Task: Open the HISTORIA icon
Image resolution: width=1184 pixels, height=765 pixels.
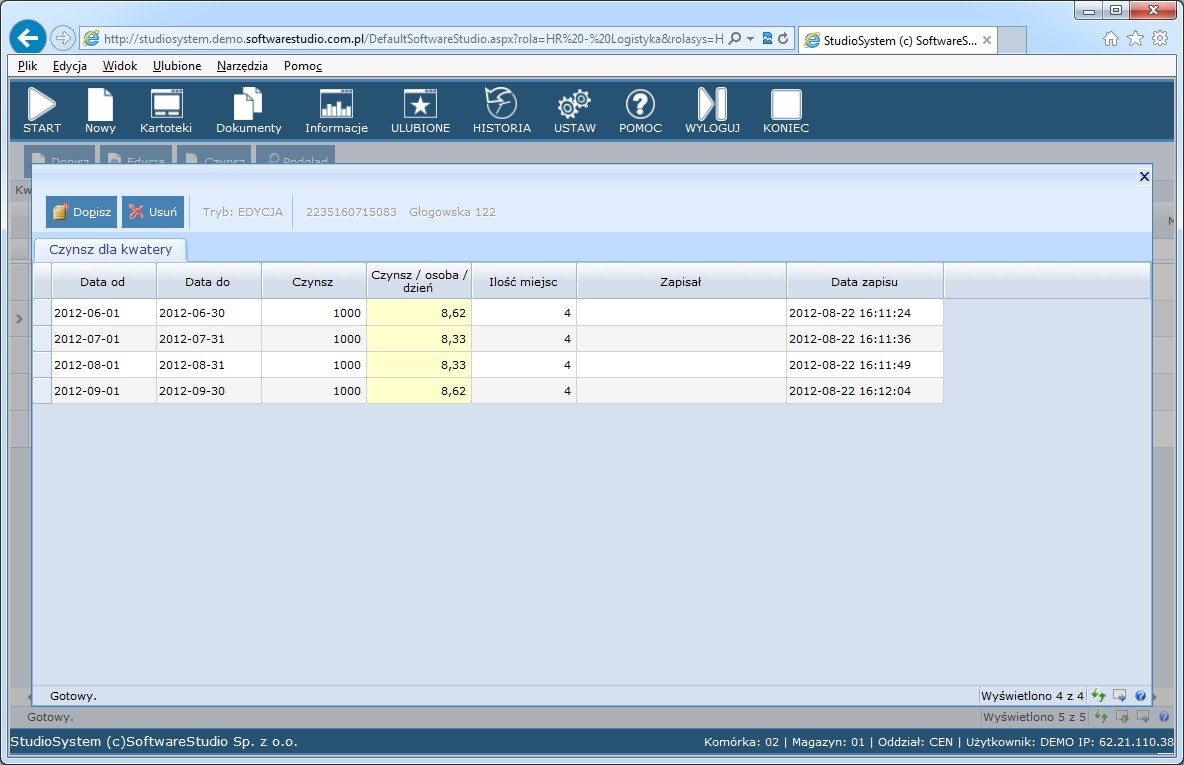Action: [x=501, y=110]
